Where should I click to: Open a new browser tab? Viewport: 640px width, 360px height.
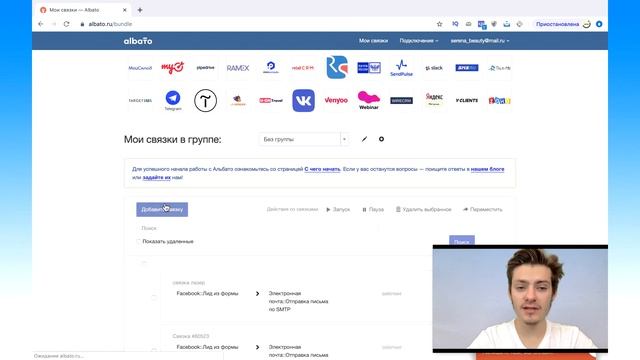click(x=140, y=10)
